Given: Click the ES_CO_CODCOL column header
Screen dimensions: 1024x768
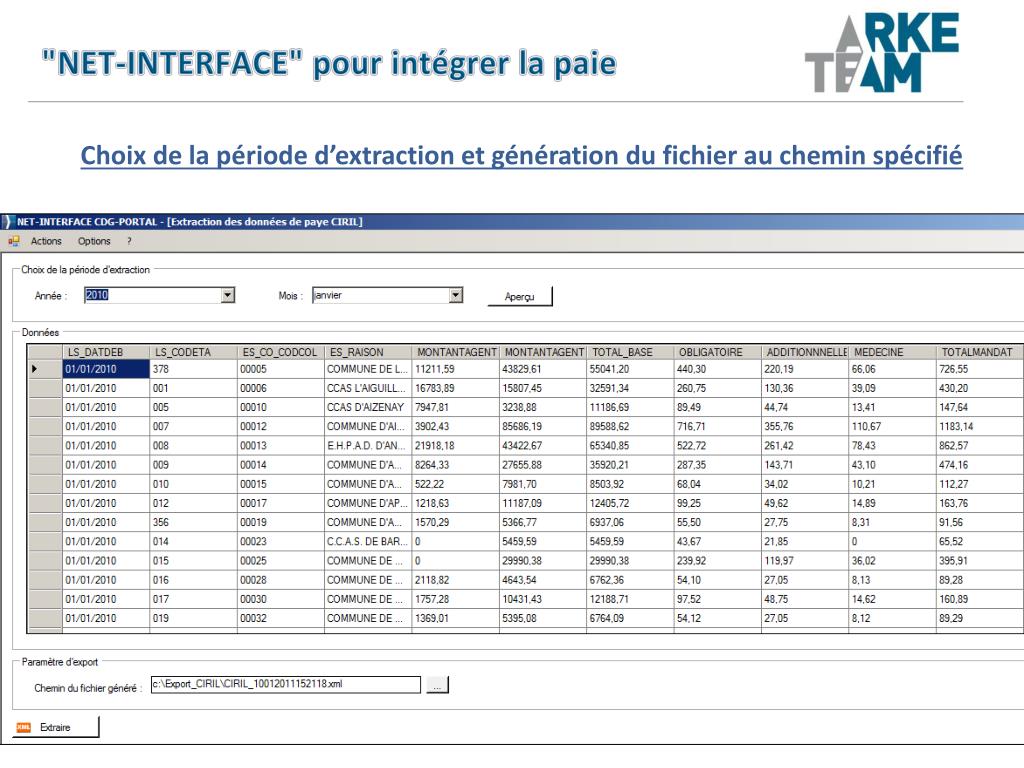Looking at the screenshot, I should (x=281, y=352).
